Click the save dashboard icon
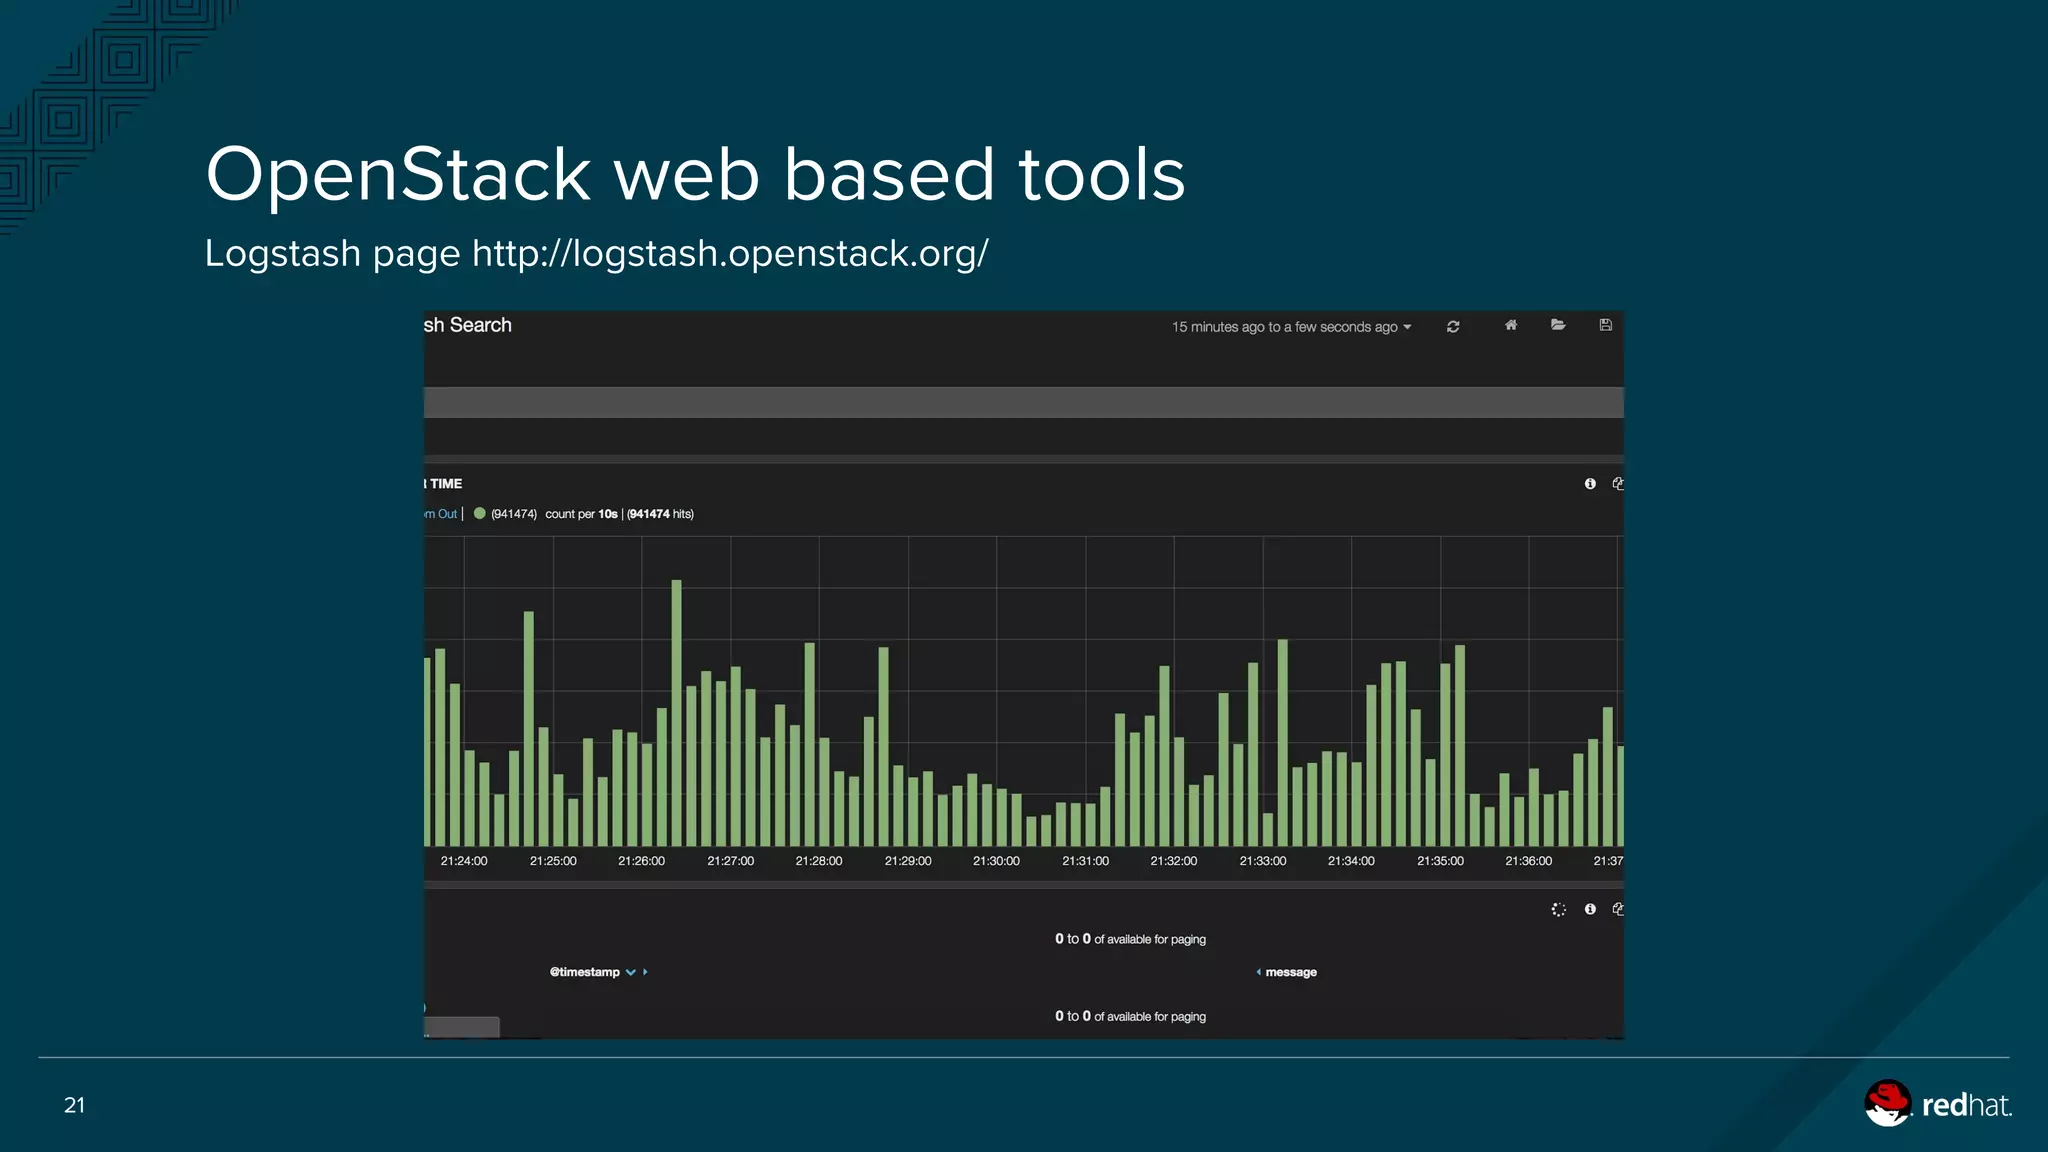The image size is (2048, 1152). (x=1605, y=325)
